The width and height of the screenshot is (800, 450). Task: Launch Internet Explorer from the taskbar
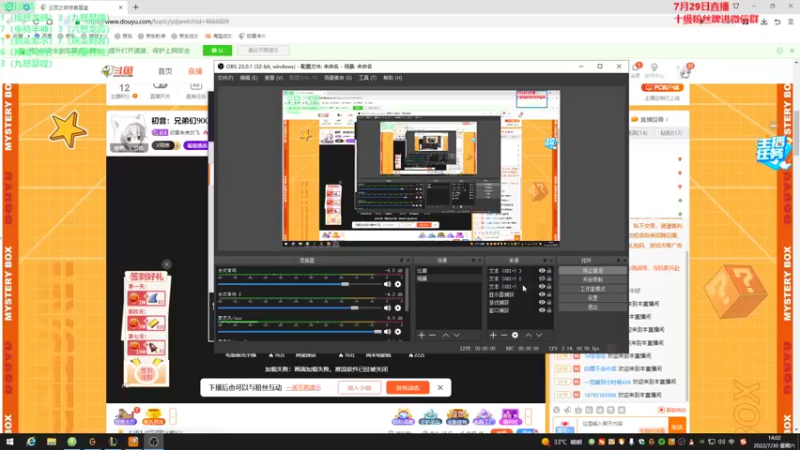[31, 442]
